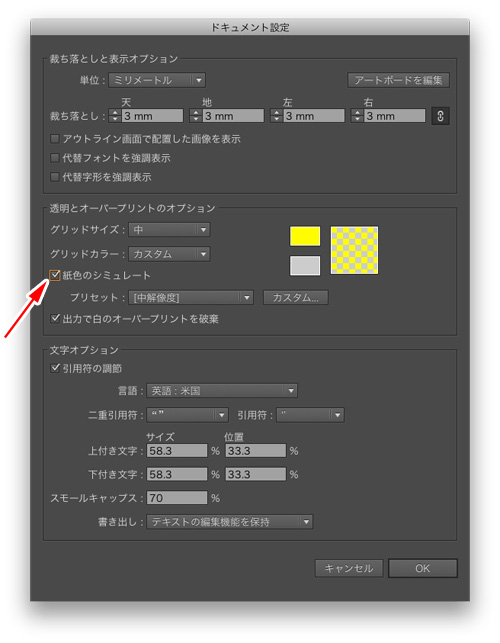Toggle 引用符の調節 checkbox

coord(55,368)
